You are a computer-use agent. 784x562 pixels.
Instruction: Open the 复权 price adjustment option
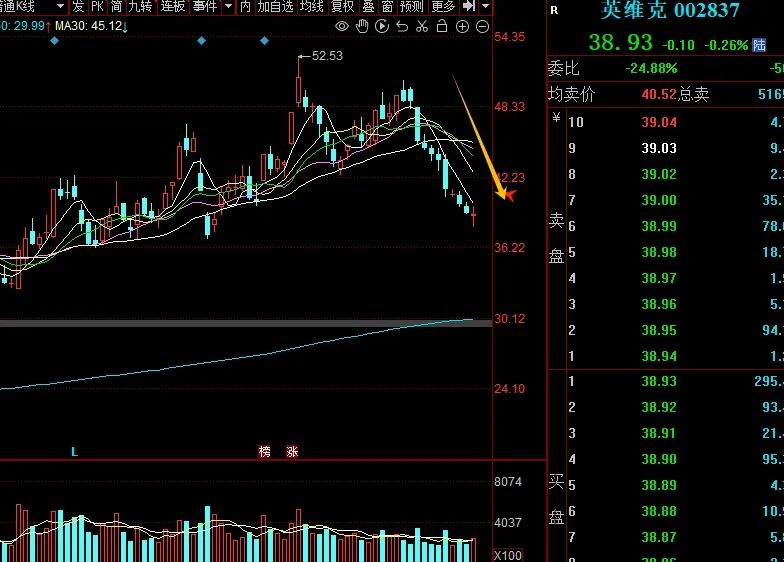tap(342, 6)
